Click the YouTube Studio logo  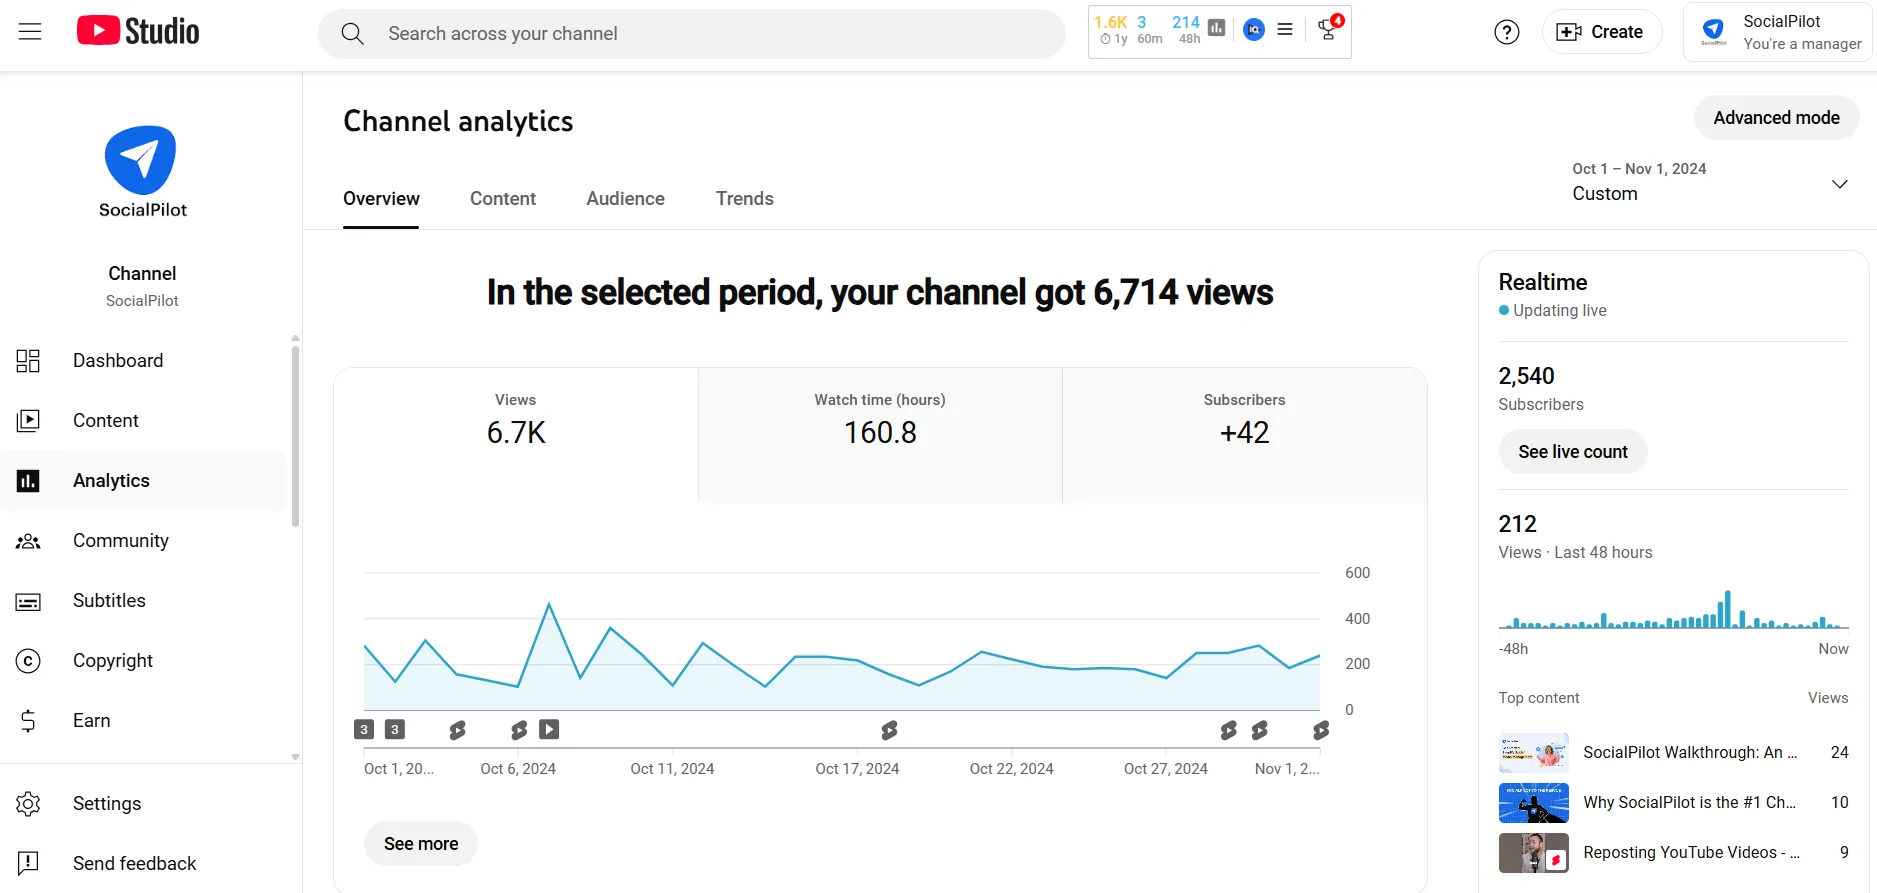click(x=138, y=32)
